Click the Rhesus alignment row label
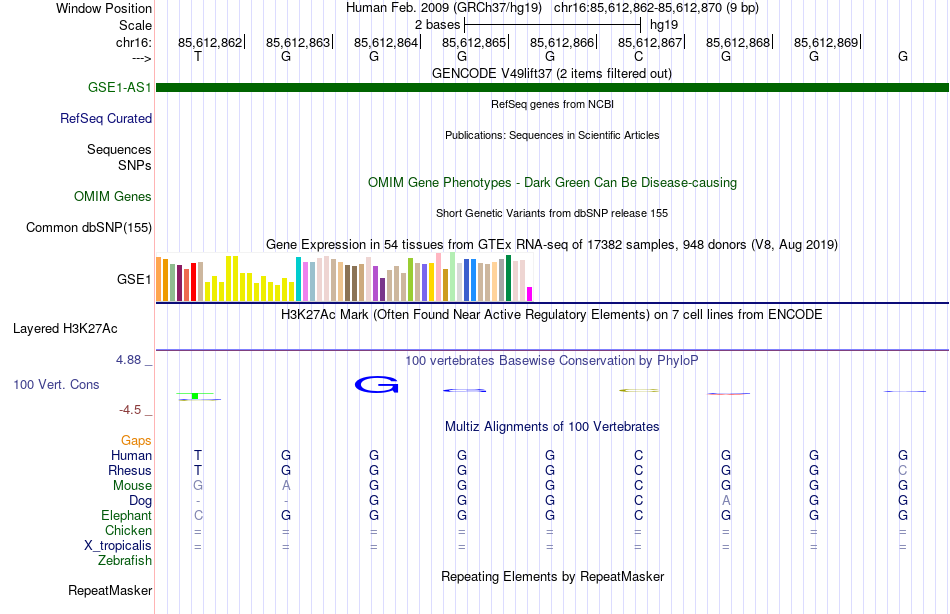The image size is (950, 614). coord(130,470)
